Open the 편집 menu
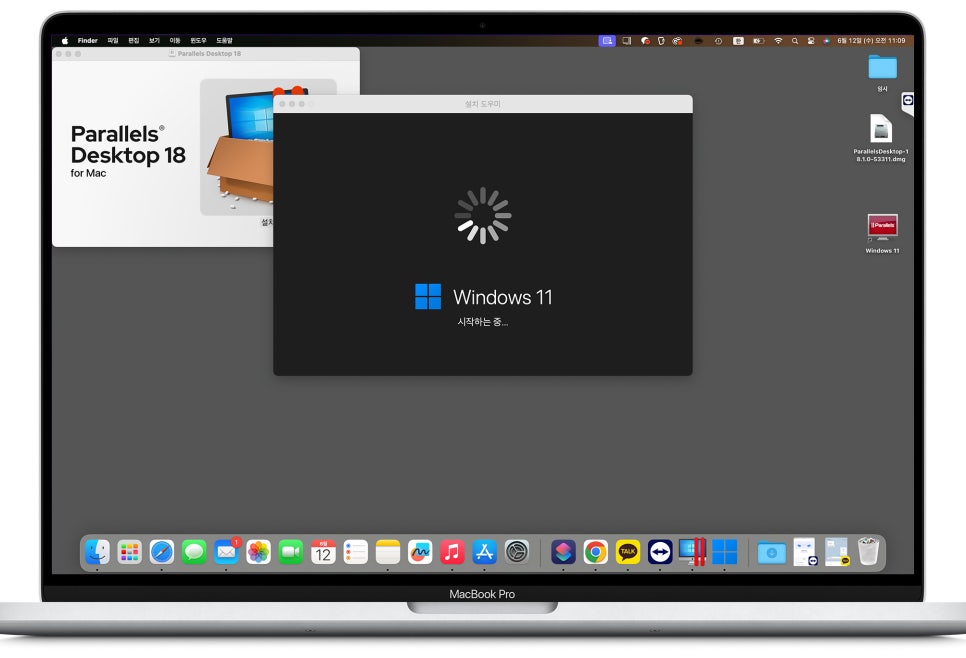Viewport: 966px width, 658px height. pos(134,41)
